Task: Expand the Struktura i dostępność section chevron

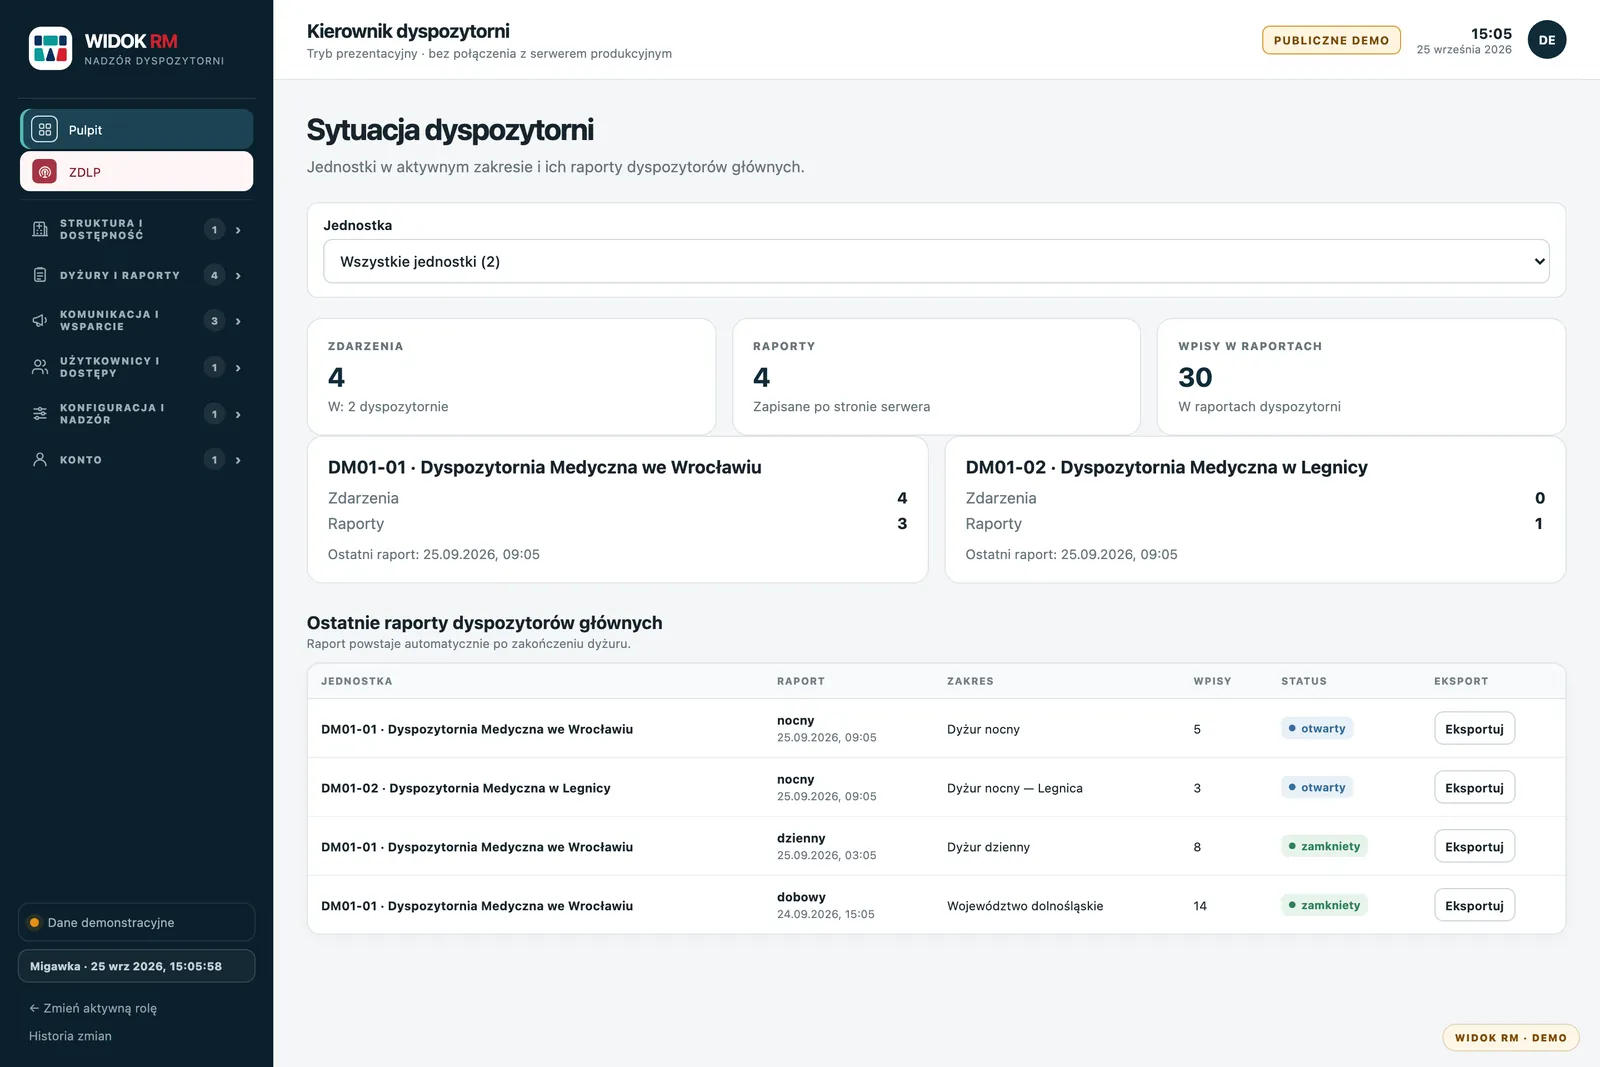Action: click(238, 230)
